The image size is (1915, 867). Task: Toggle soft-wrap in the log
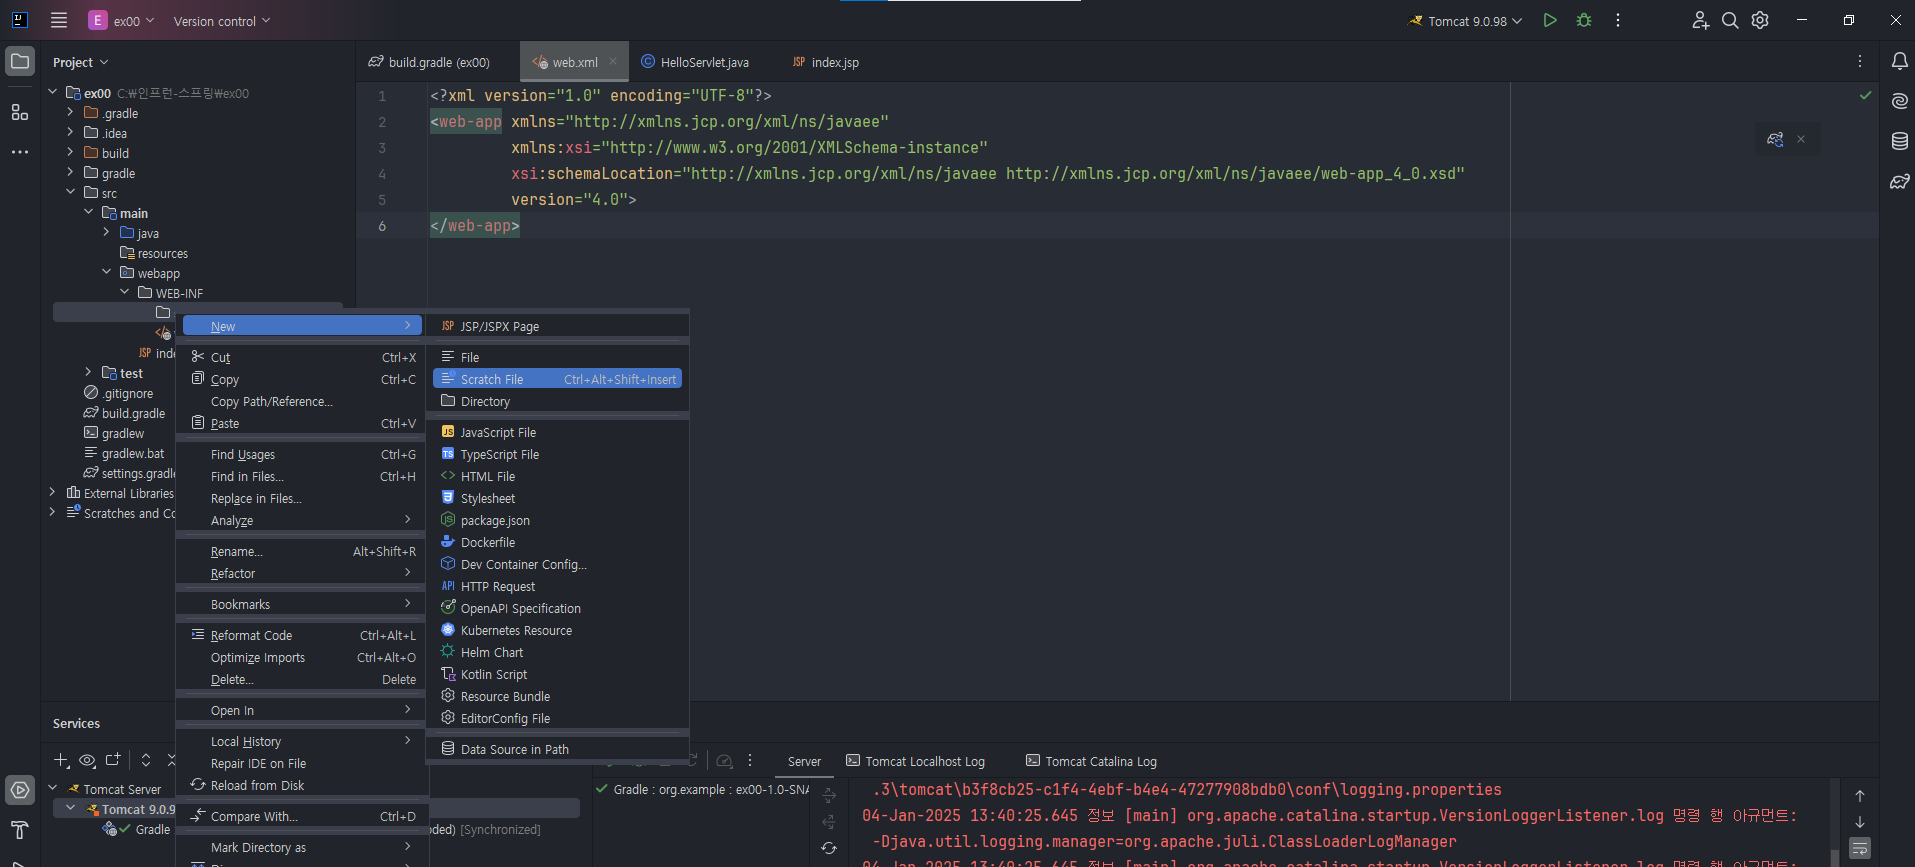tap(1860, 849)
